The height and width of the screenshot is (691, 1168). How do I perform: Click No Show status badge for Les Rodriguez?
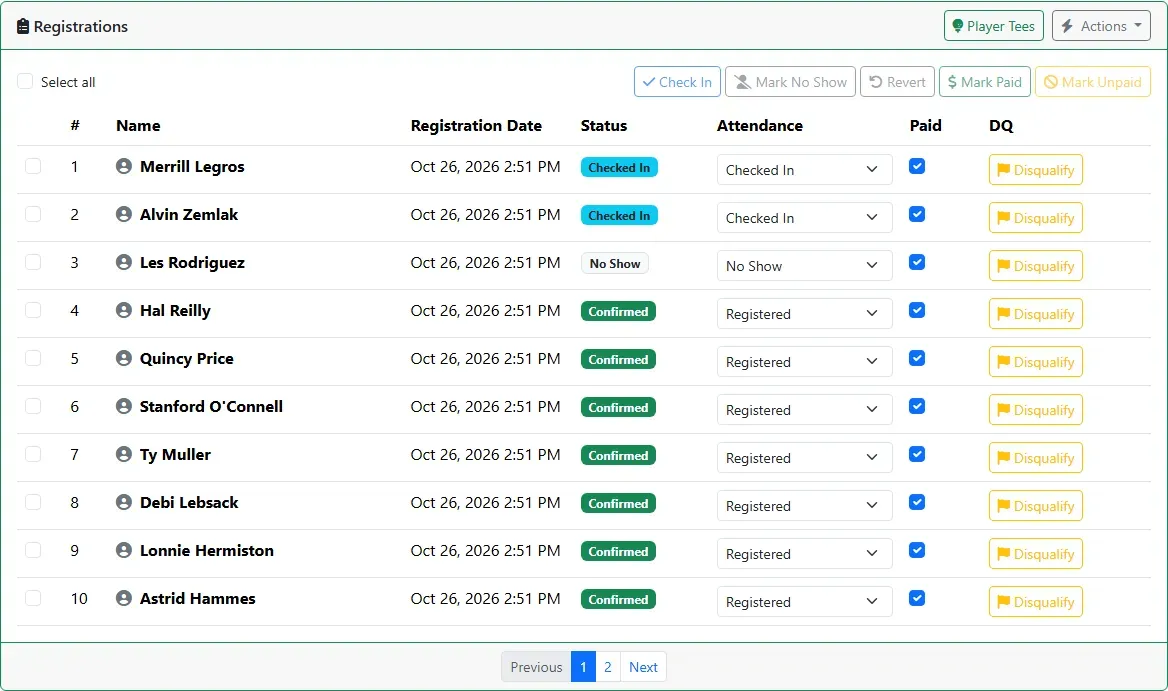tap(615, 264)
